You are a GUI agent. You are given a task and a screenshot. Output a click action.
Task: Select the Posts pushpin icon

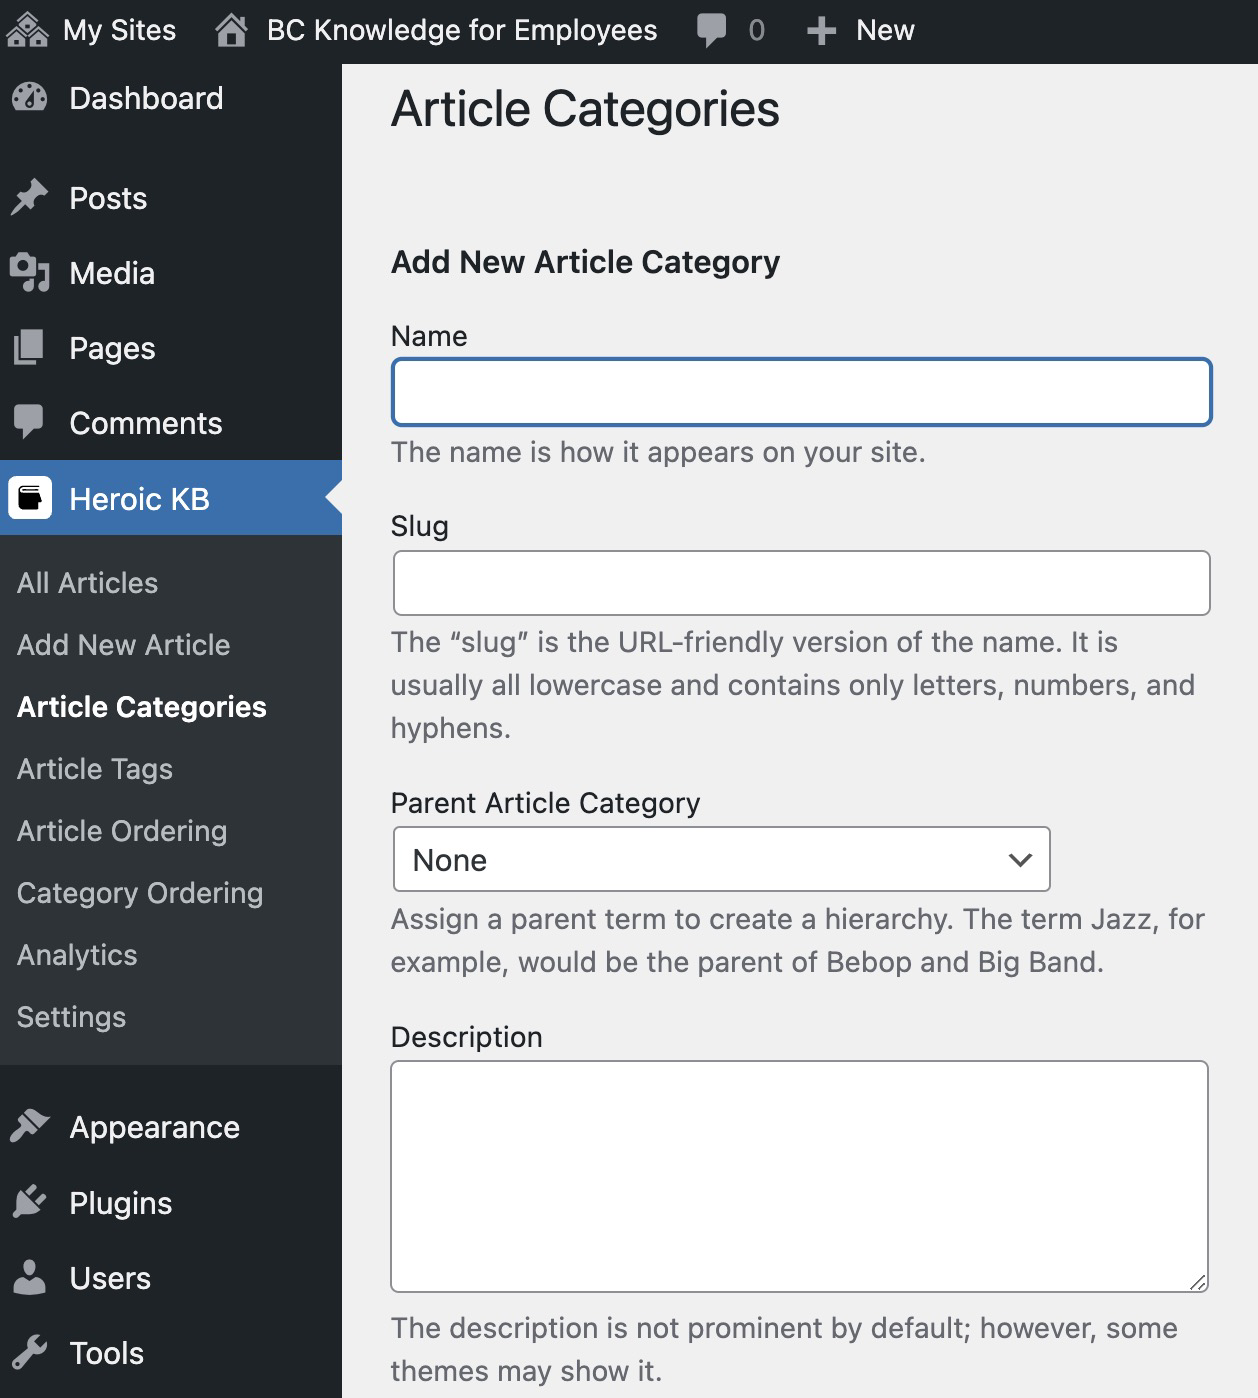coord(31,196)
